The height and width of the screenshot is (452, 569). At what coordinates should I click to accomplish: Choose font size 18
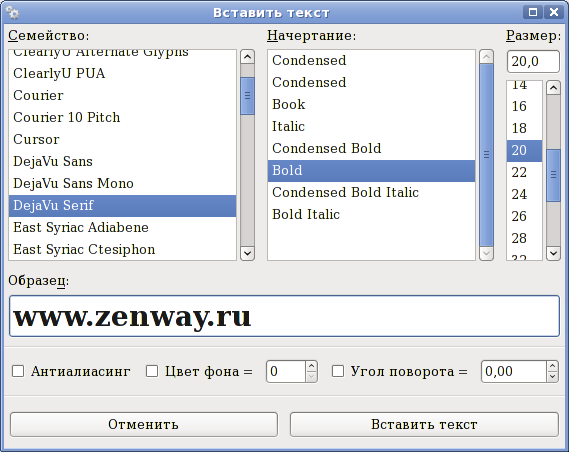click(x=524, y=128)
